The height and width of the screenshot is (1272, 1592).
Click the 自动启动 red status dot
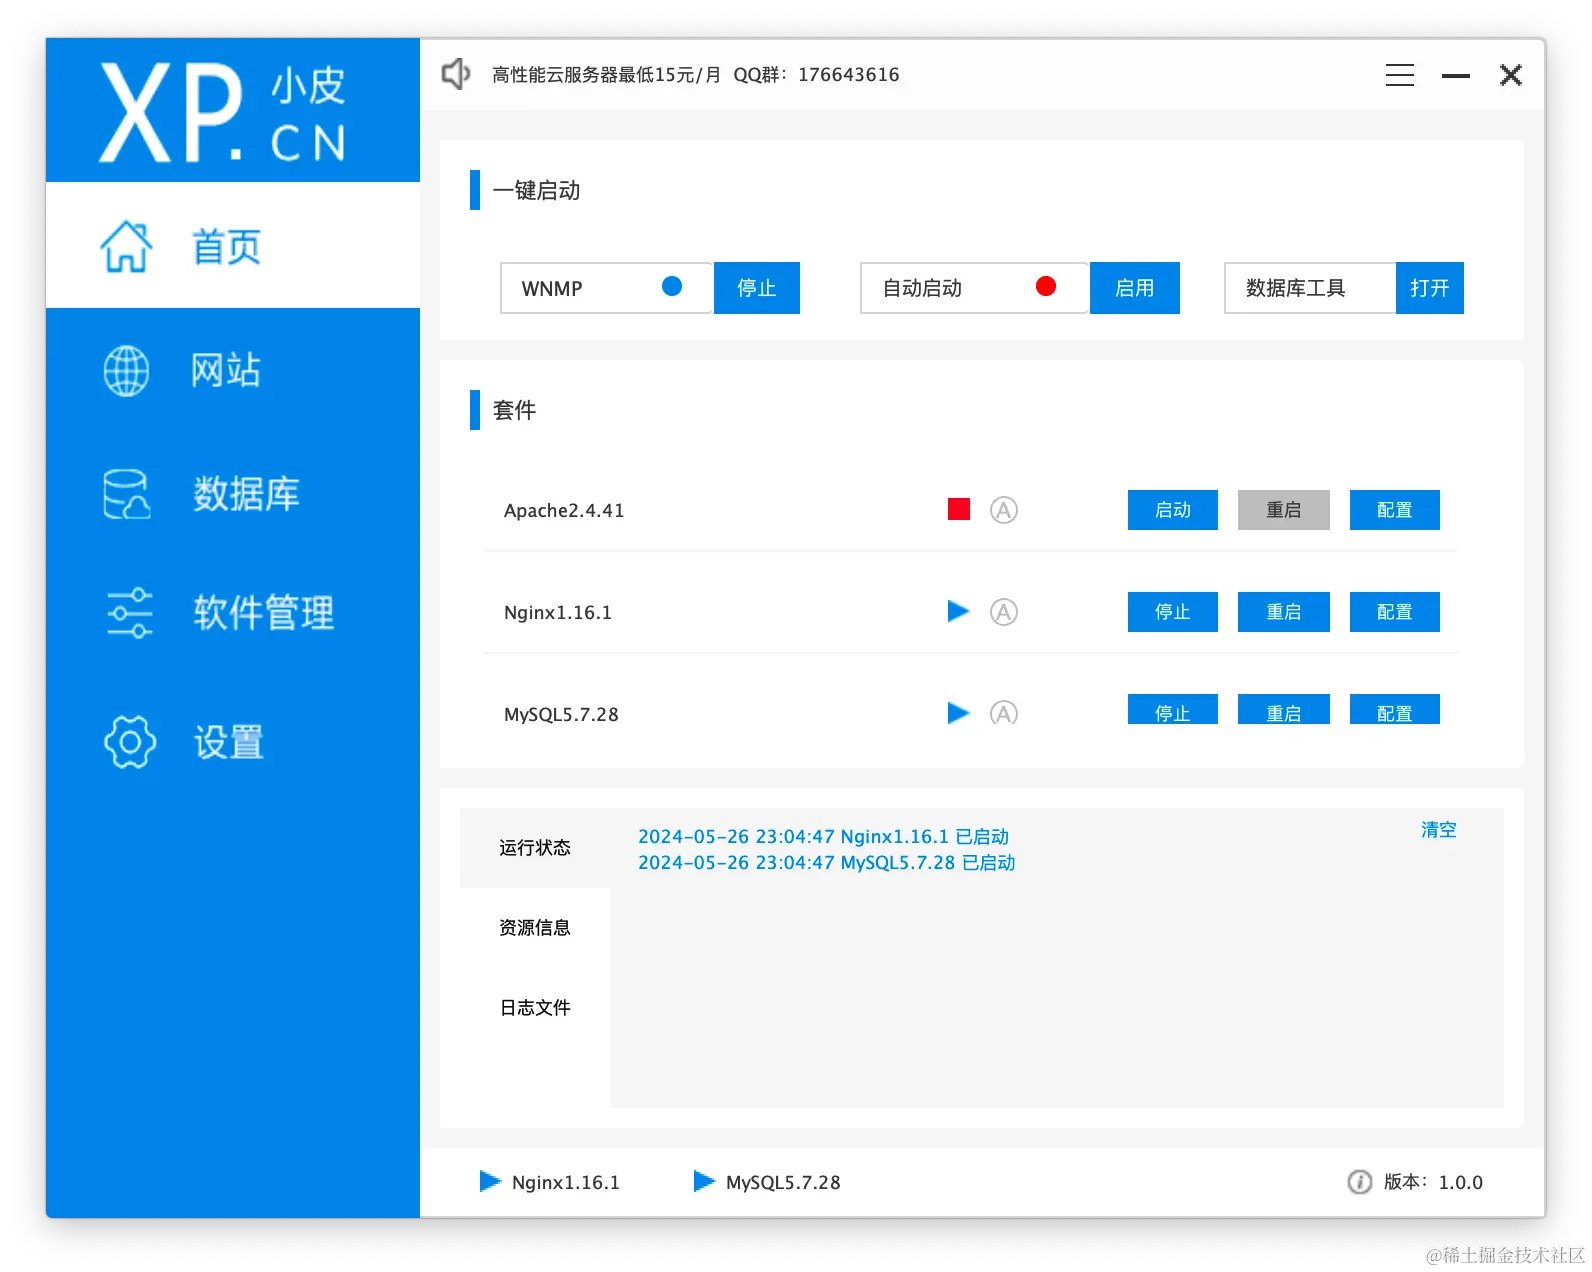pos(1046,287)
